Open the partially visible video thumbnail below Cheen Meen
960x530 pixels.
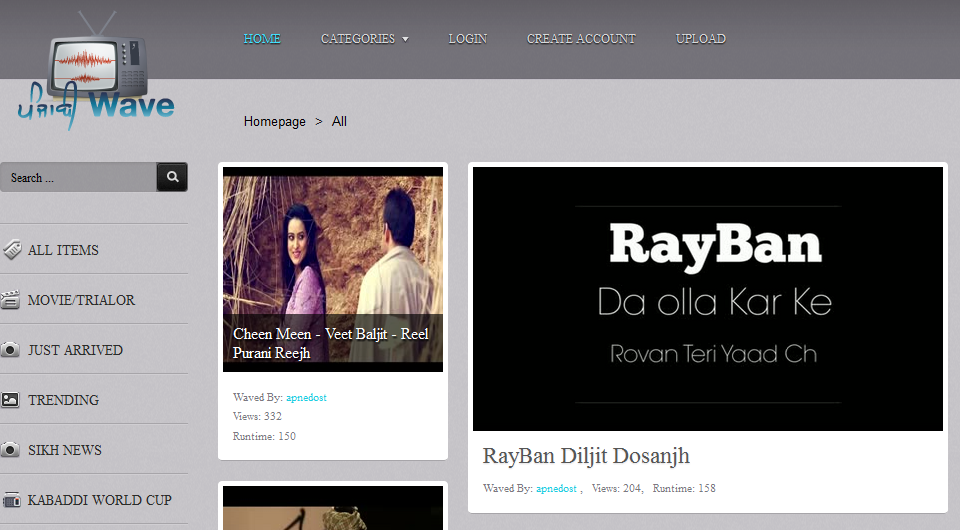coord(333,508)
